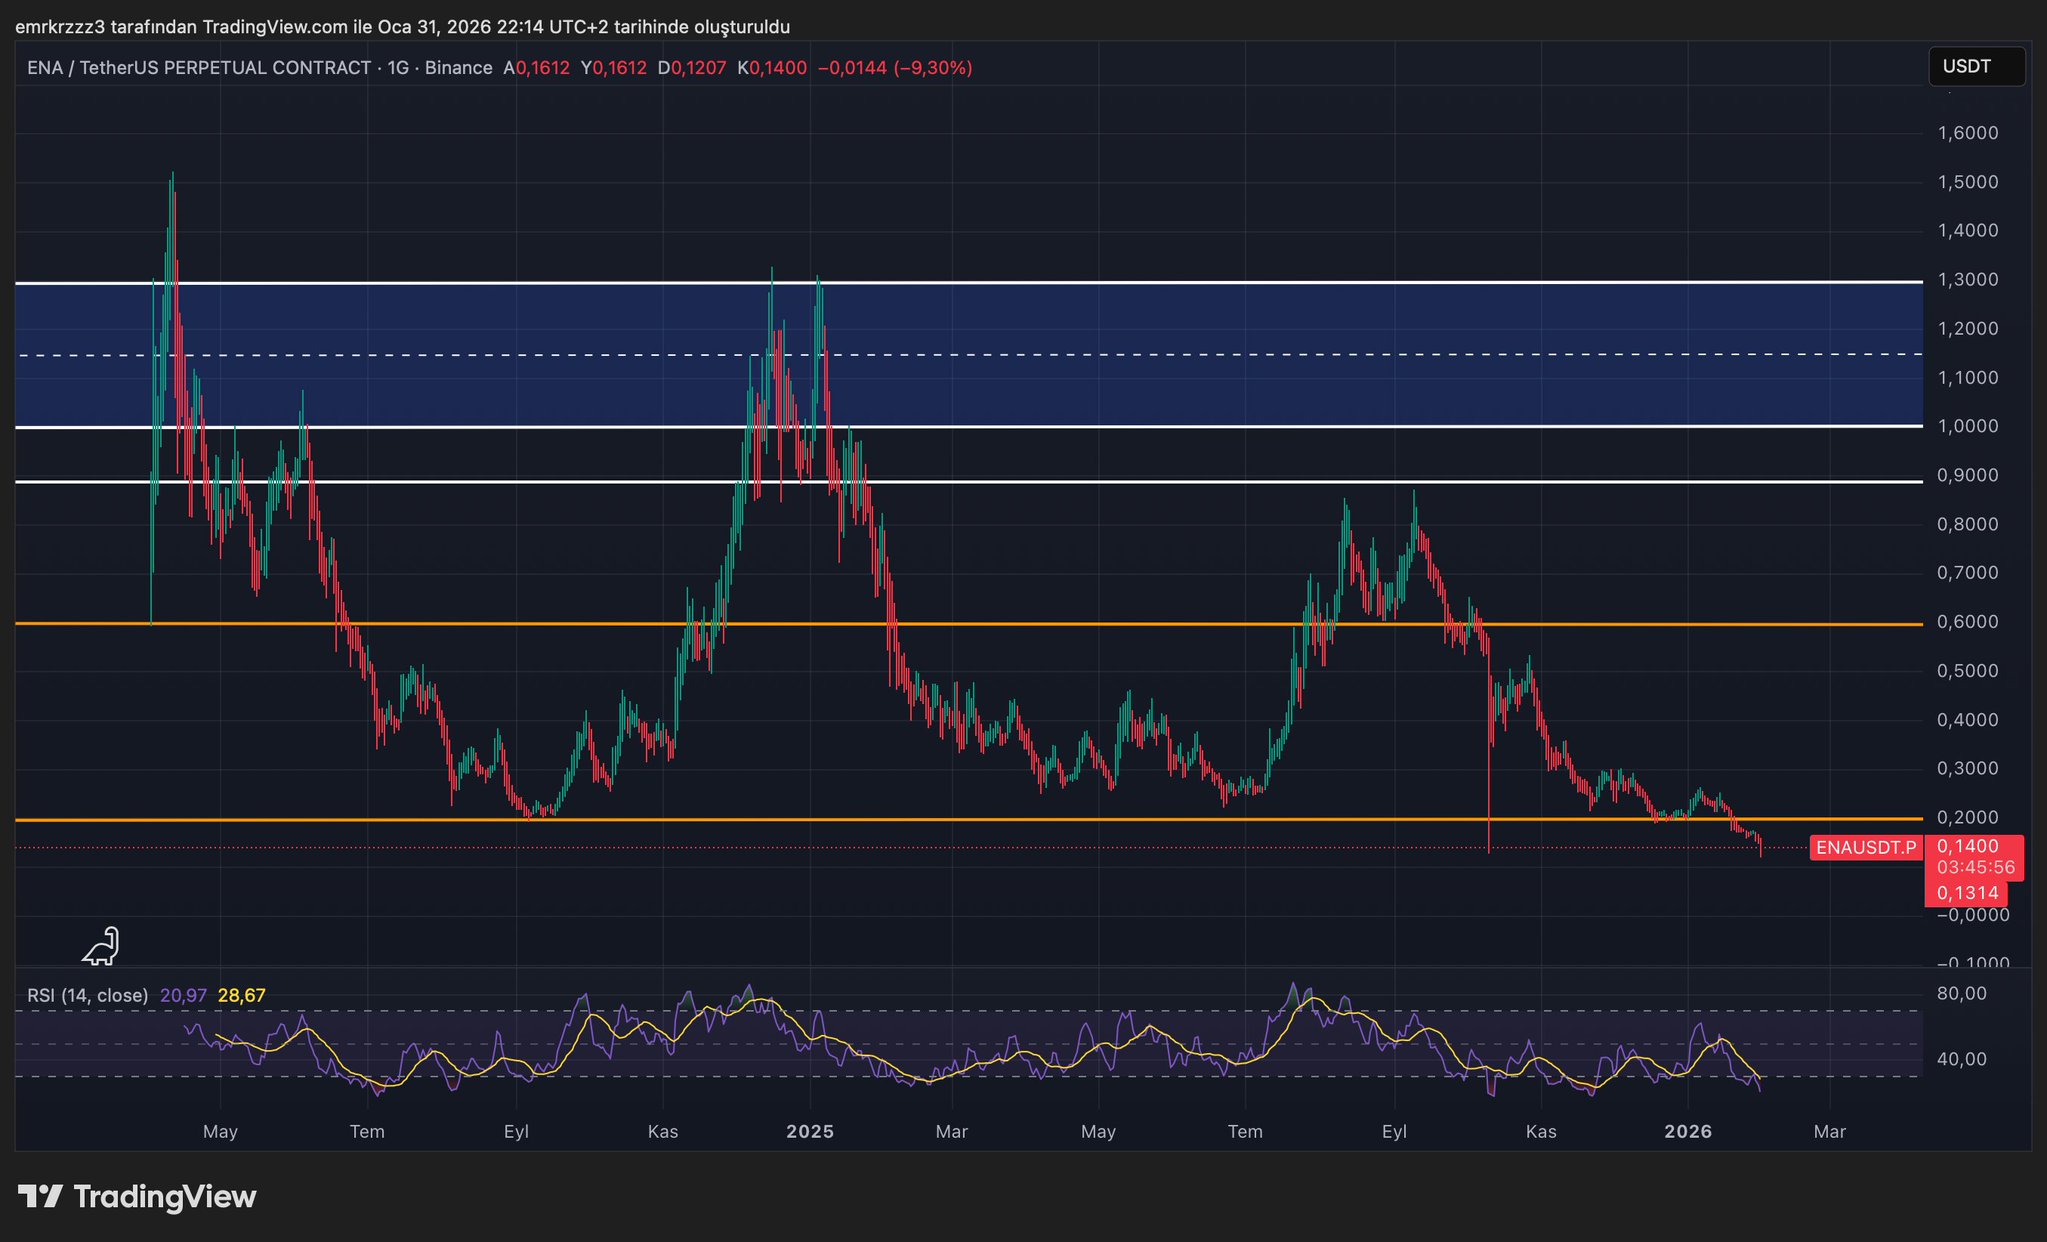This screenshot has width=2047, height=1242.
Task: Click the TradingView logo icon
Action: pyautogui.click(x=41, y=1196)
